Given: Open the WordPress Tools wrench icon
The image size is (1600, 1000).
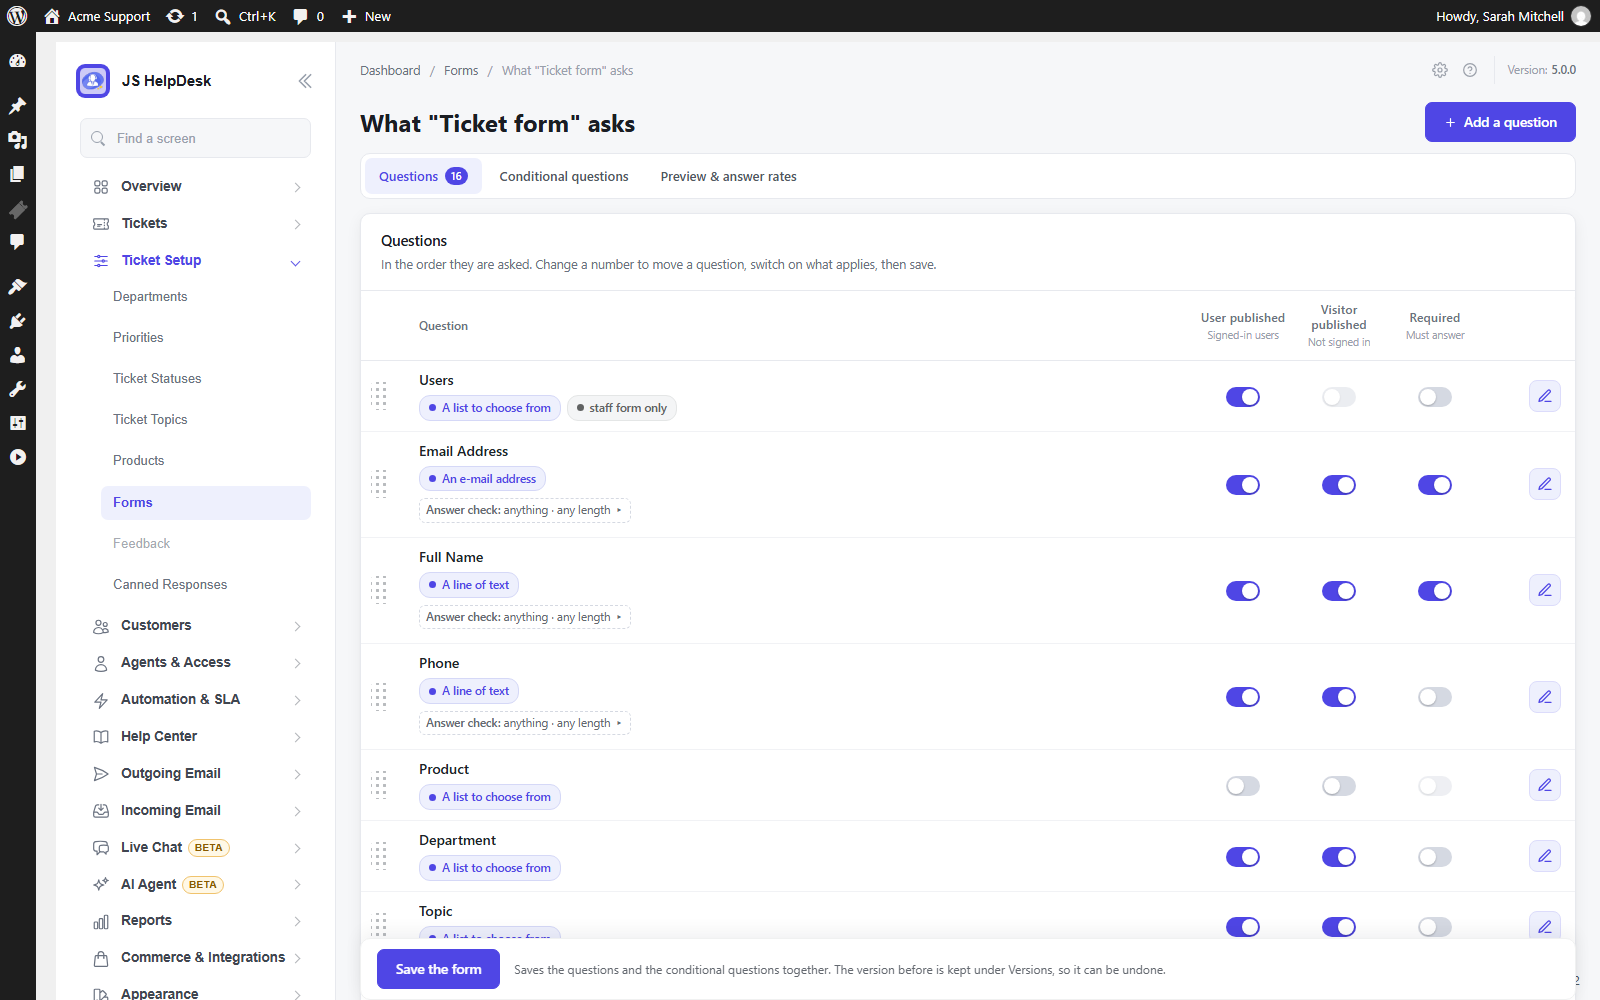Looking at the screenshot, I should 17,389.
